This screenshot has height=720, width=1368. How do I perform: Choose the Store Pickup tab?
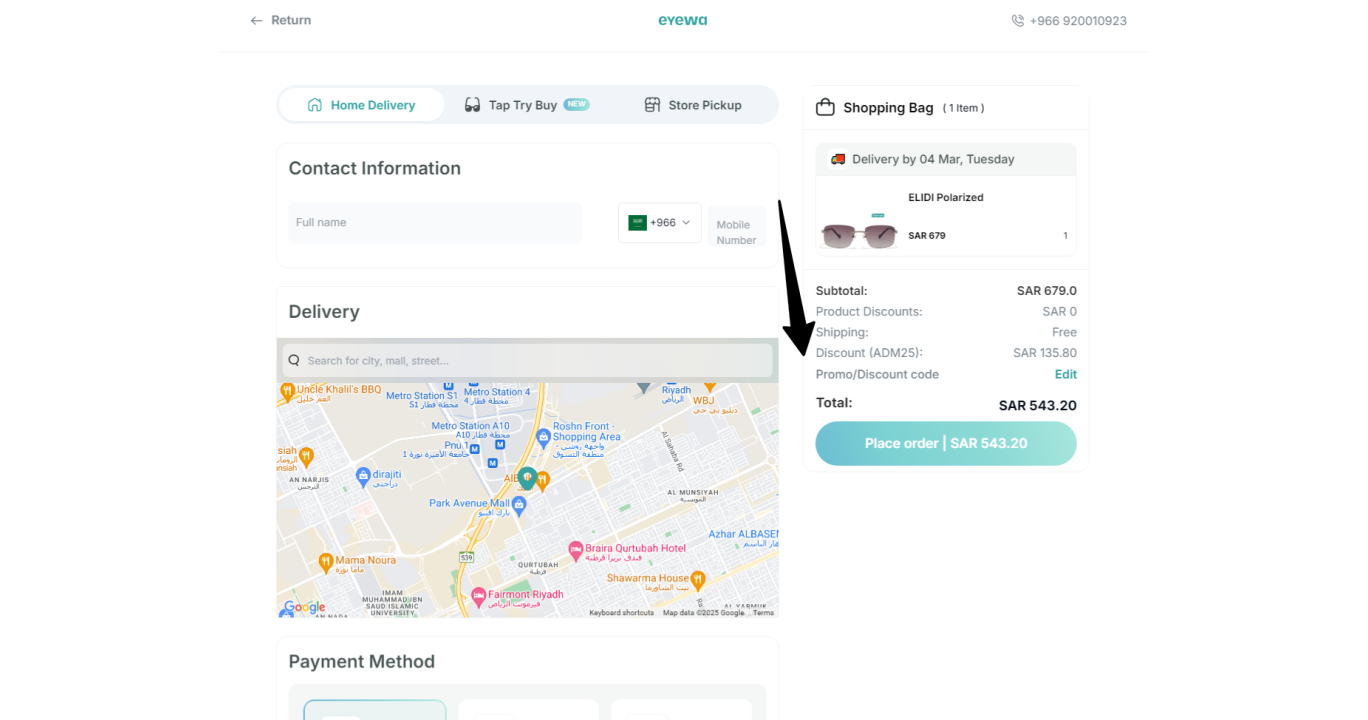693,105
